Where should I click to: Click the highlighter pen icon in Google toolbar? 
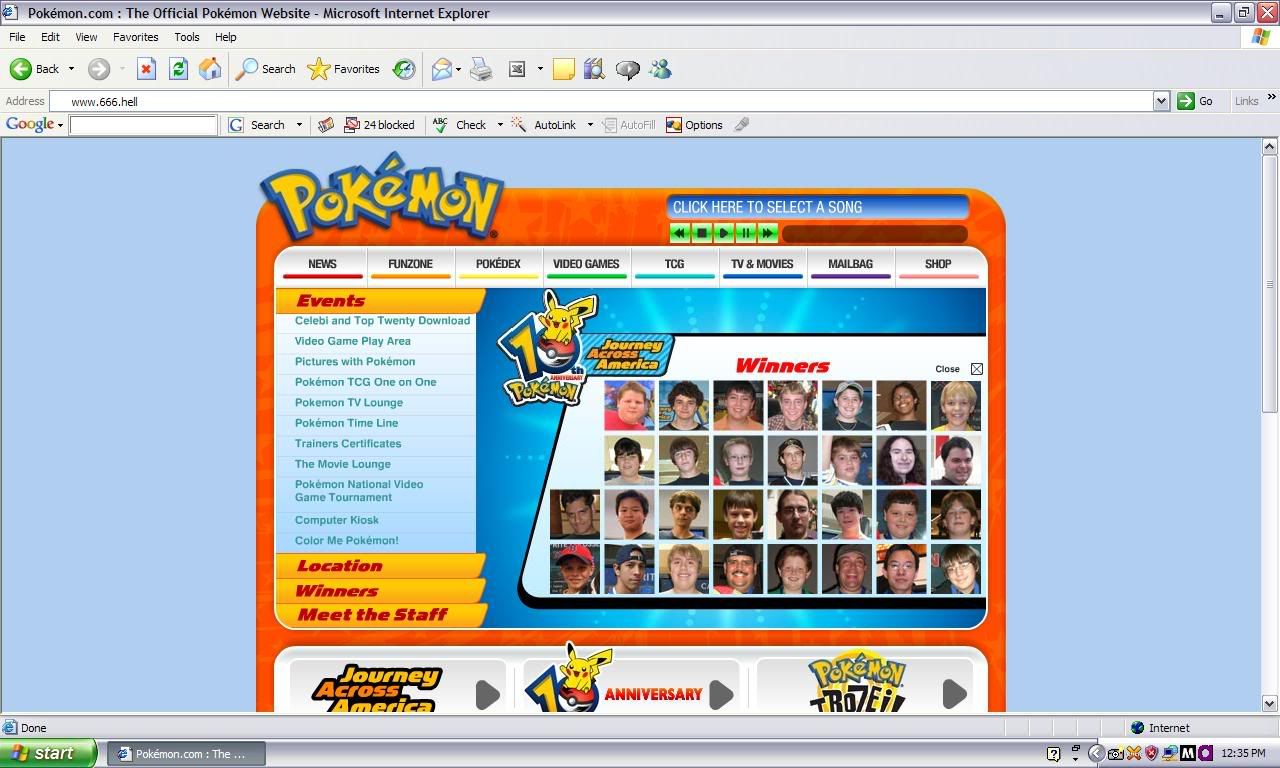tap(741, 125)
